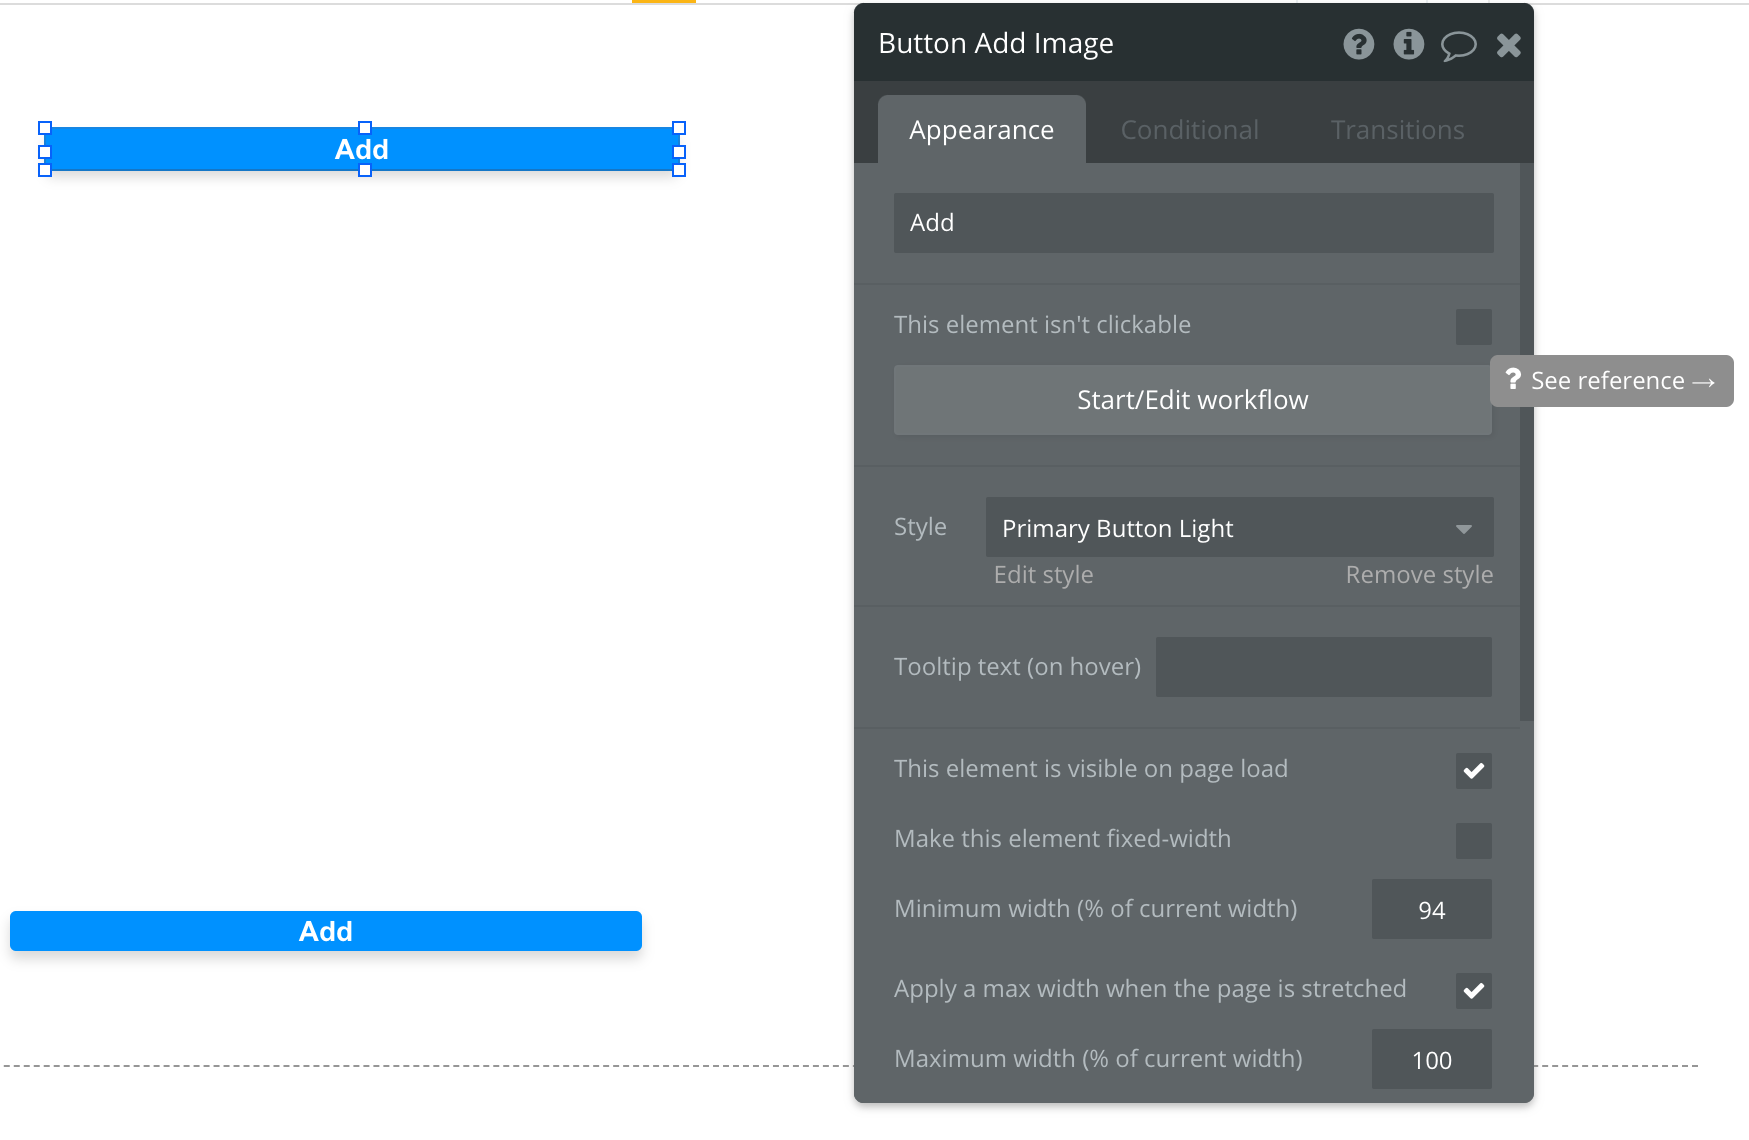This screenshot has width=1749, height=1140.
Task: Click the Remove style link
Action: [1418, 575]
